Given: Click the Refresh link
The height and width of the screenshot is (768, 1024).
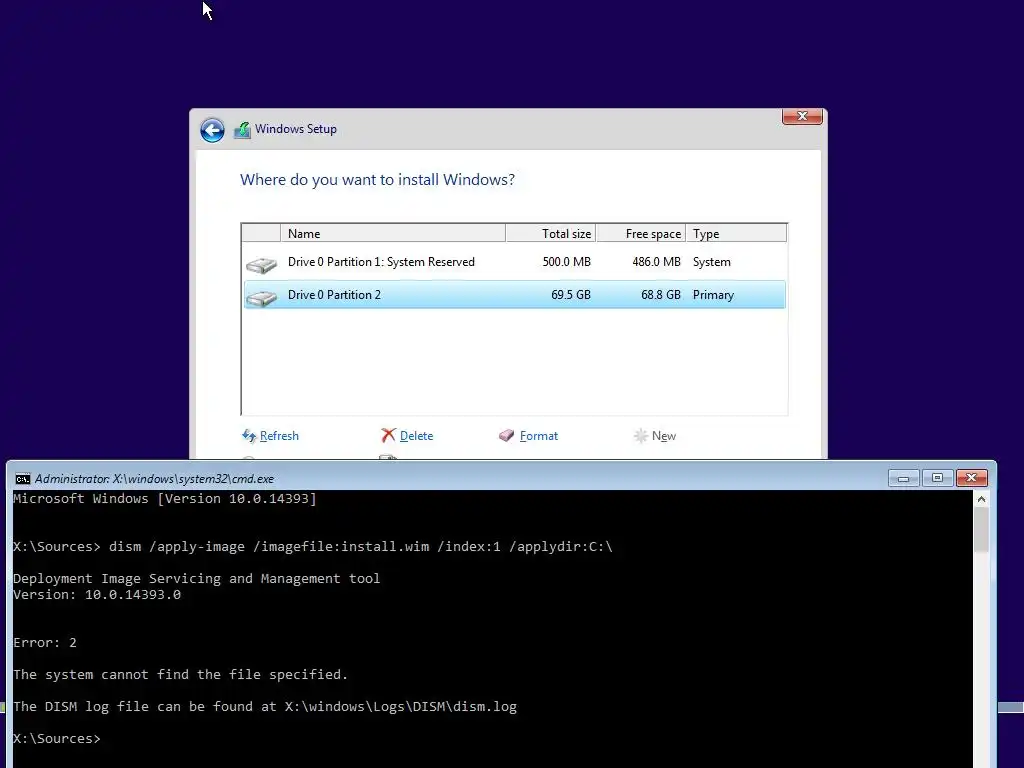Looking at the screenshot, I should (x=279, y=436).
